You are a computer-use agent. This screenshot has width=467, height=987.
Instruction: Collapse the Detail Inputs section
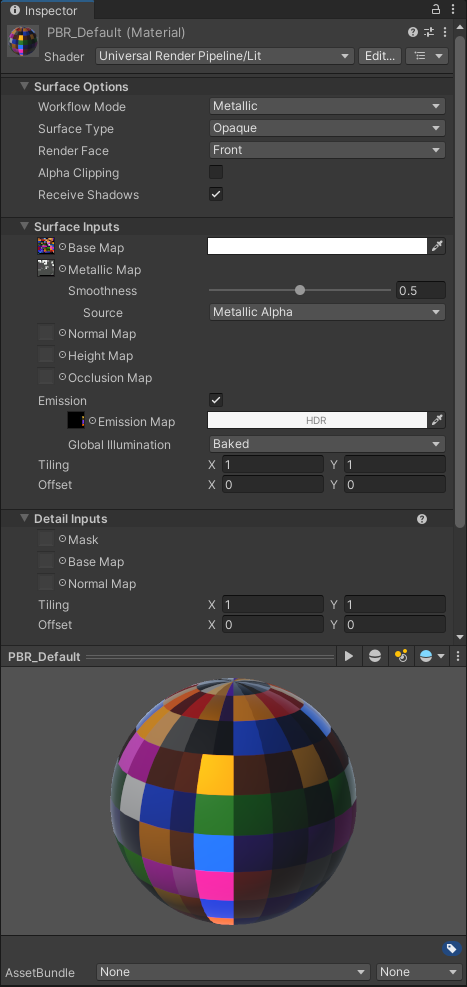[25, 519]
